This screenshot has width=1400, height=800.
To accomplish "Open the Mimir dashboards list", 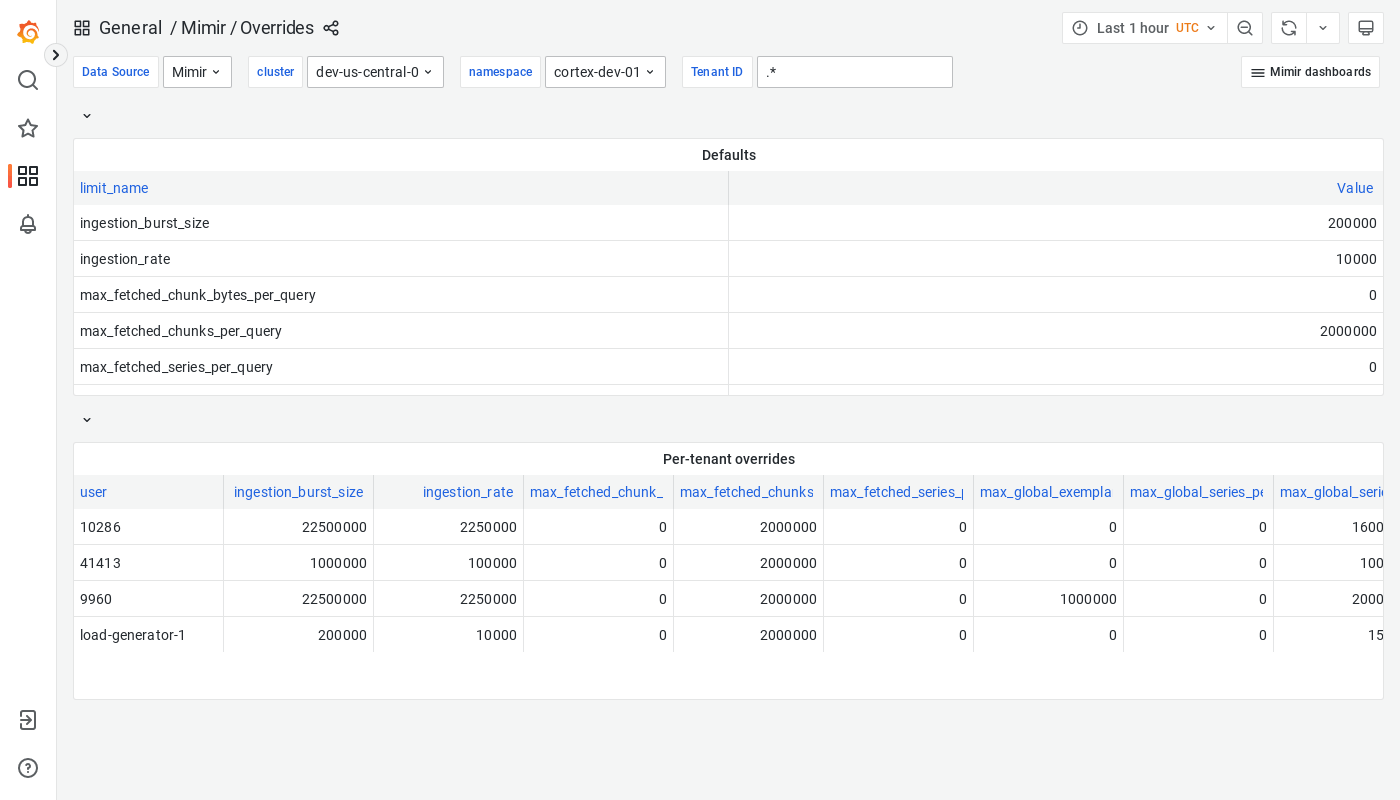I will pos(1310,71).
